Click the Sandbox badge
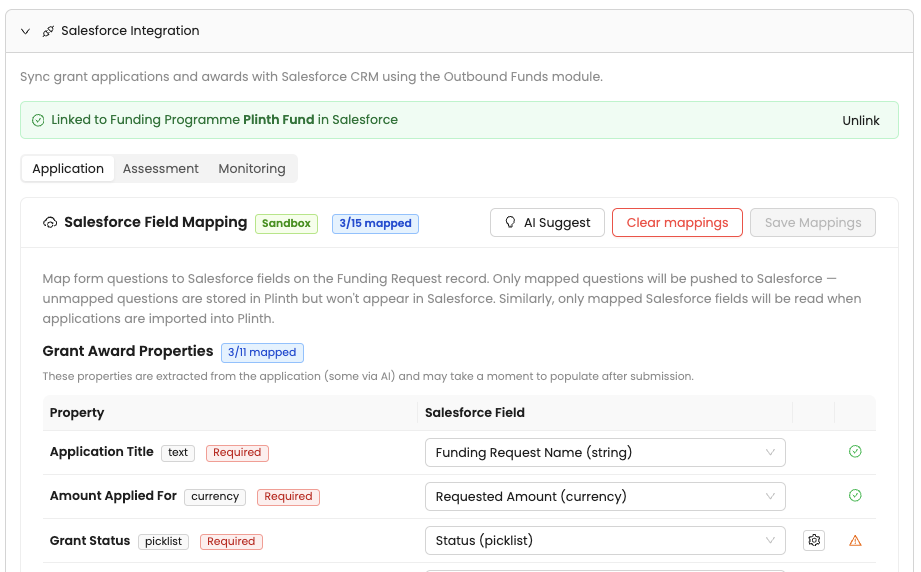The height and width of the screenshot is (572, 921). pyautogui.click(x=286, y=223)
